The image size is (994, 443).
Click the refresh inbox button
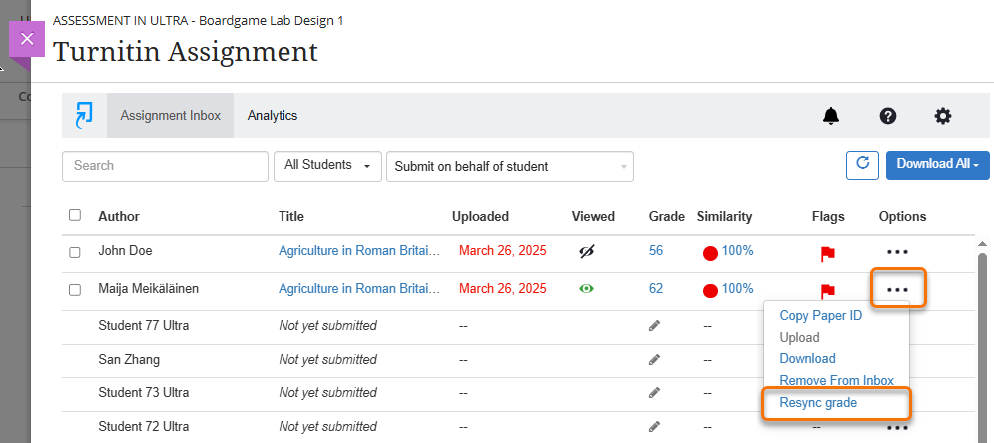click(x=861, y=165)
